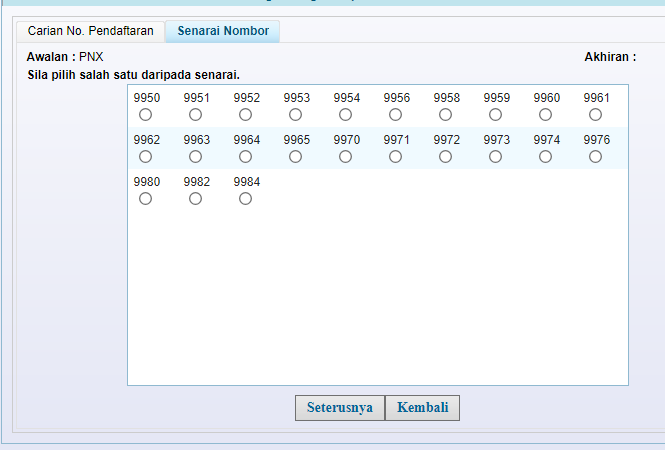The height and width of the screenshot is (450, 665).
Task: Choose the 9953 number option
Action: click(296, 115)
